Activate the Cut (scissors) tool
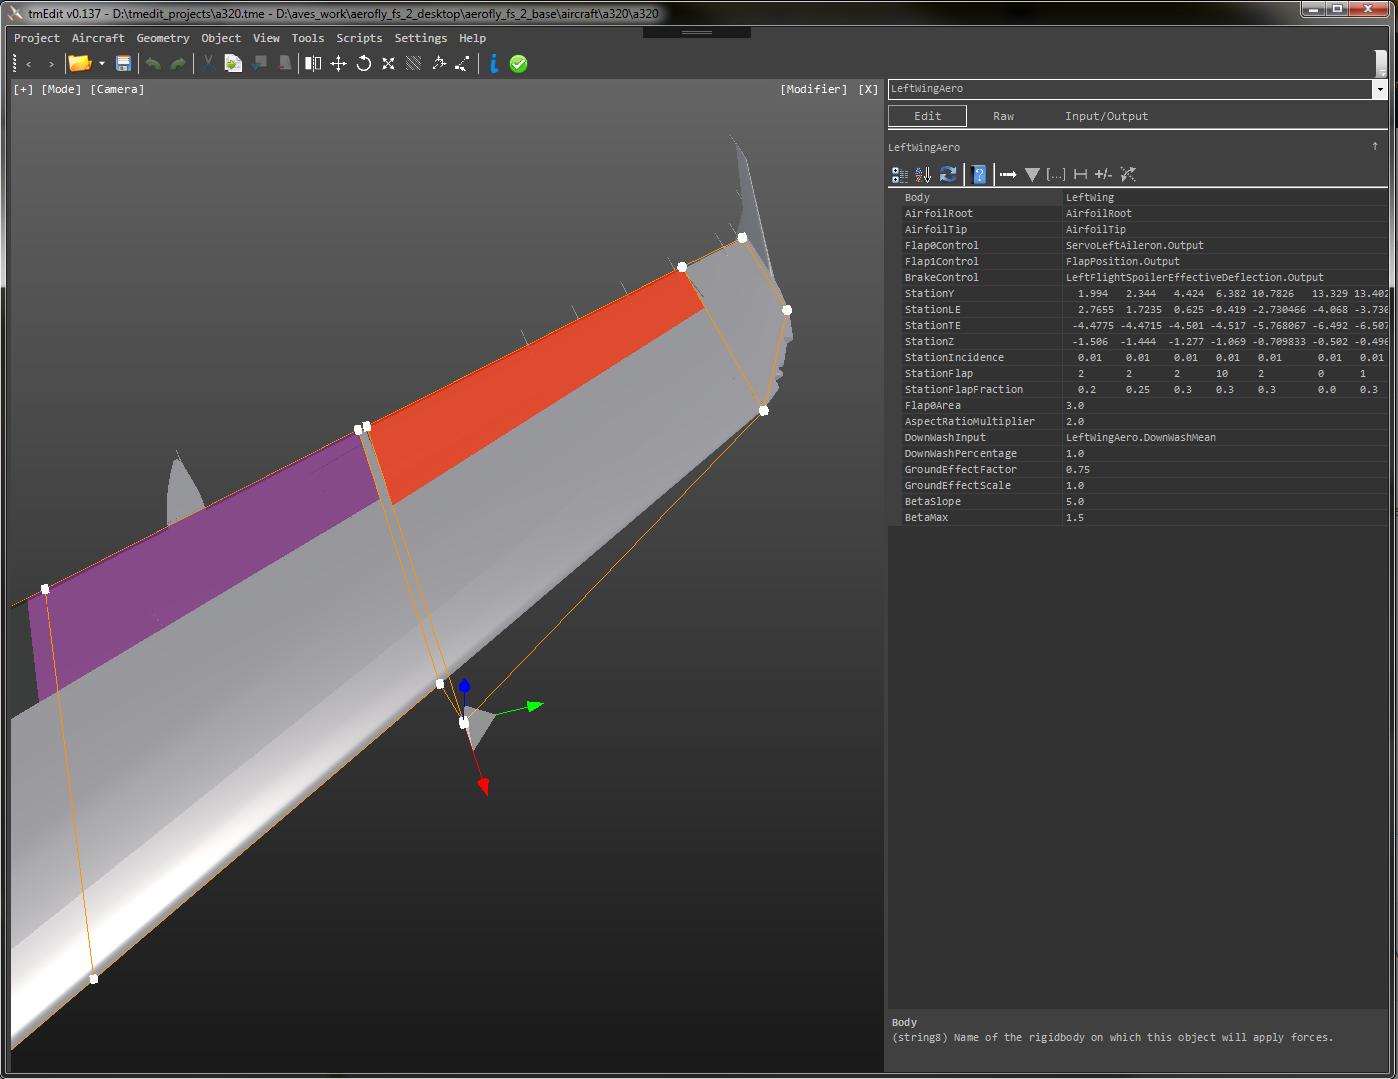Image resolution: width=1398 pixels, height=1079 pixels. (x=207, y=63)
